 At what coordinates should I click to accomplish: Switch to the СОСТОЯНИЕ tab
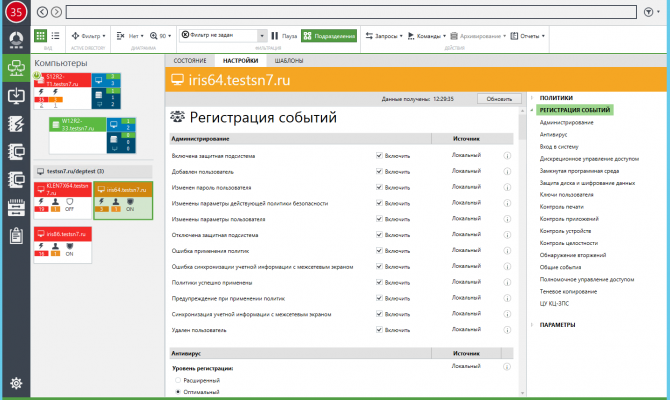coord(190,61)
